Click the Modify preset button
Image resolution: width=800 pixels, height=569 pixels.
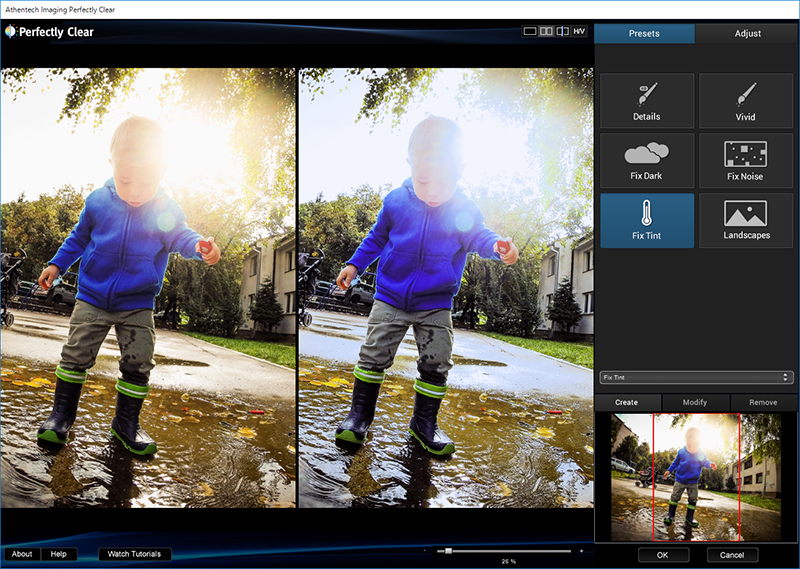pos(695,402)
